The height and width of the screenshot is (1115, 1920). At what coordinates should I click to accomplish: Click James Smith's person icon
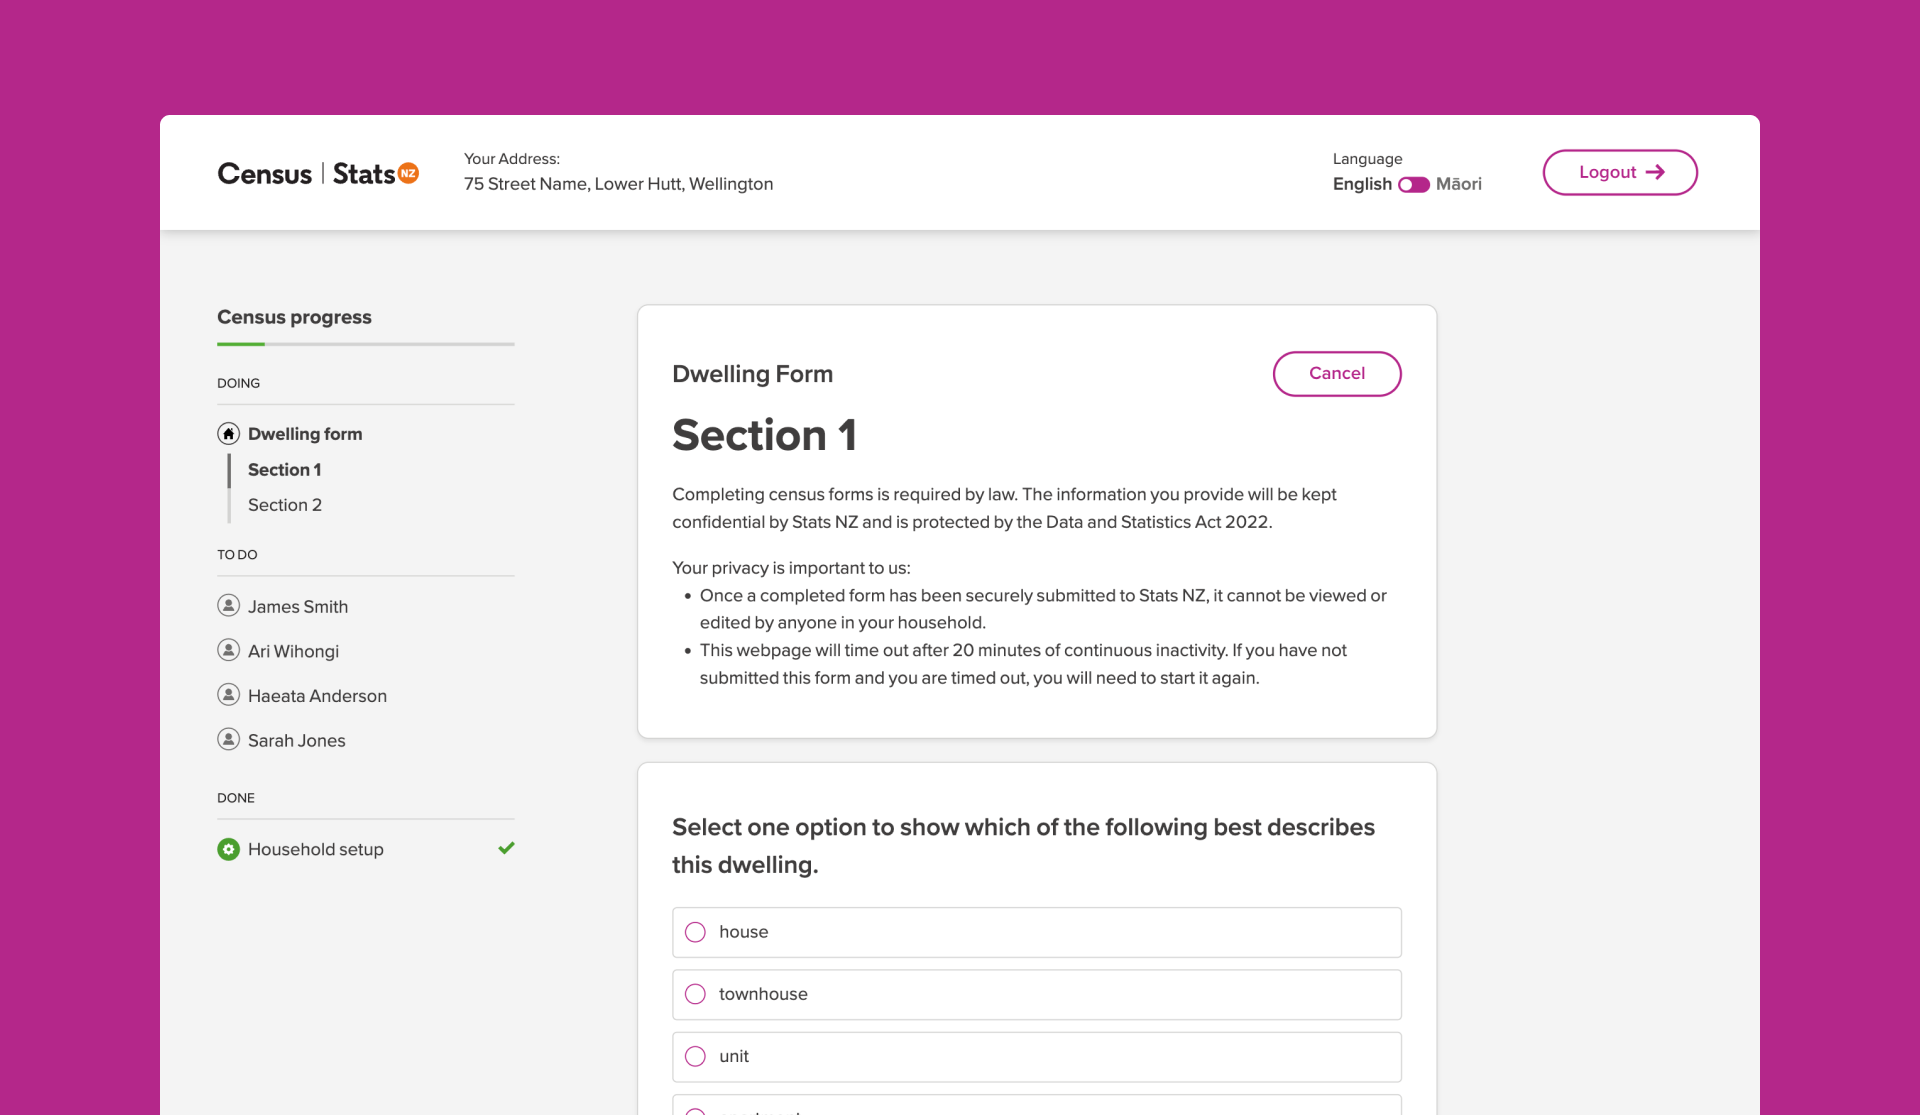point(228,605)
